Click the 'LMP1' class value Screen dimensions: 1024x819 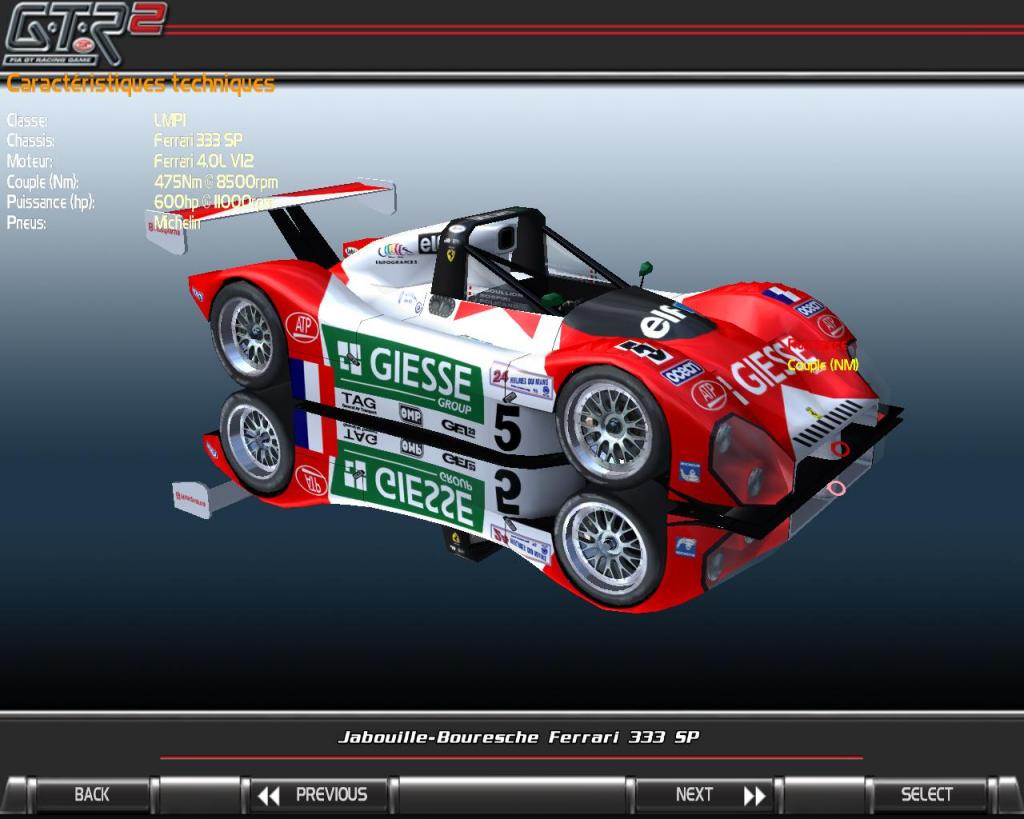170,120
